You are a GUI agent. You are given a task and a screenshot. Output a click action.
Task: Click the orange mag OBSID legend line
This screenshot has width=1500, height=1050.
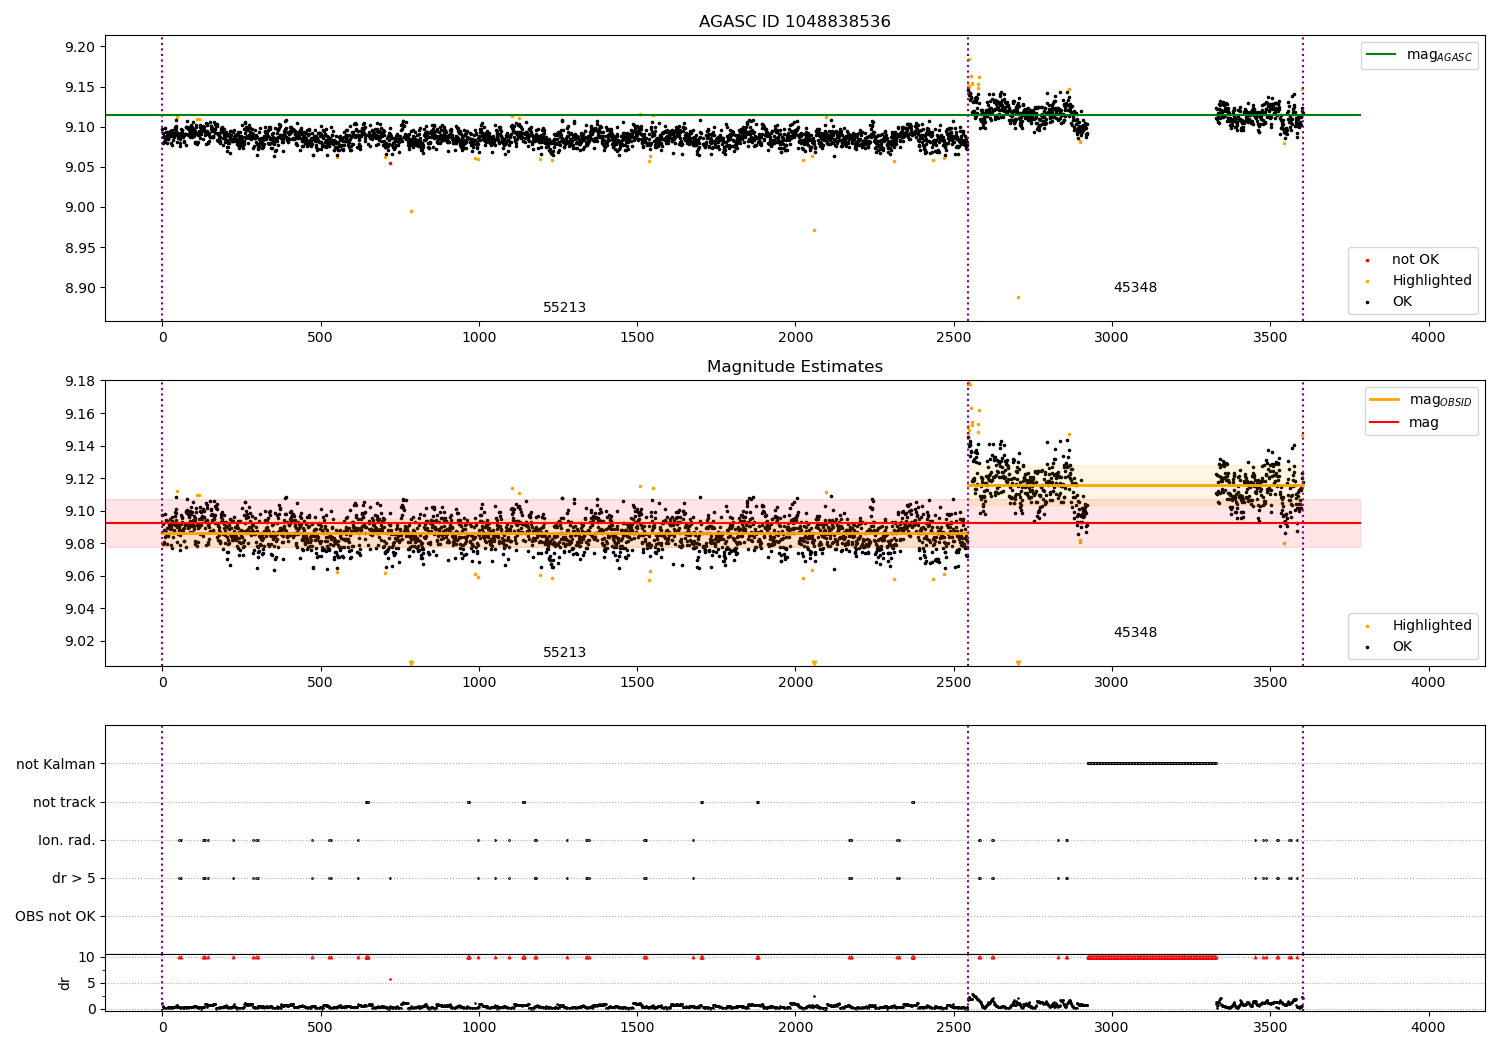[1385, 400]
